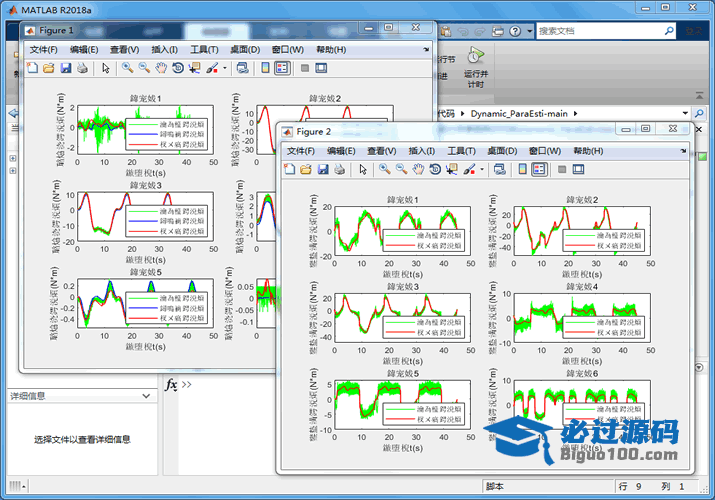Hide plot tools in Figure 2 toolbar
The height and width of the screenshot is (500, 715).
562,170
